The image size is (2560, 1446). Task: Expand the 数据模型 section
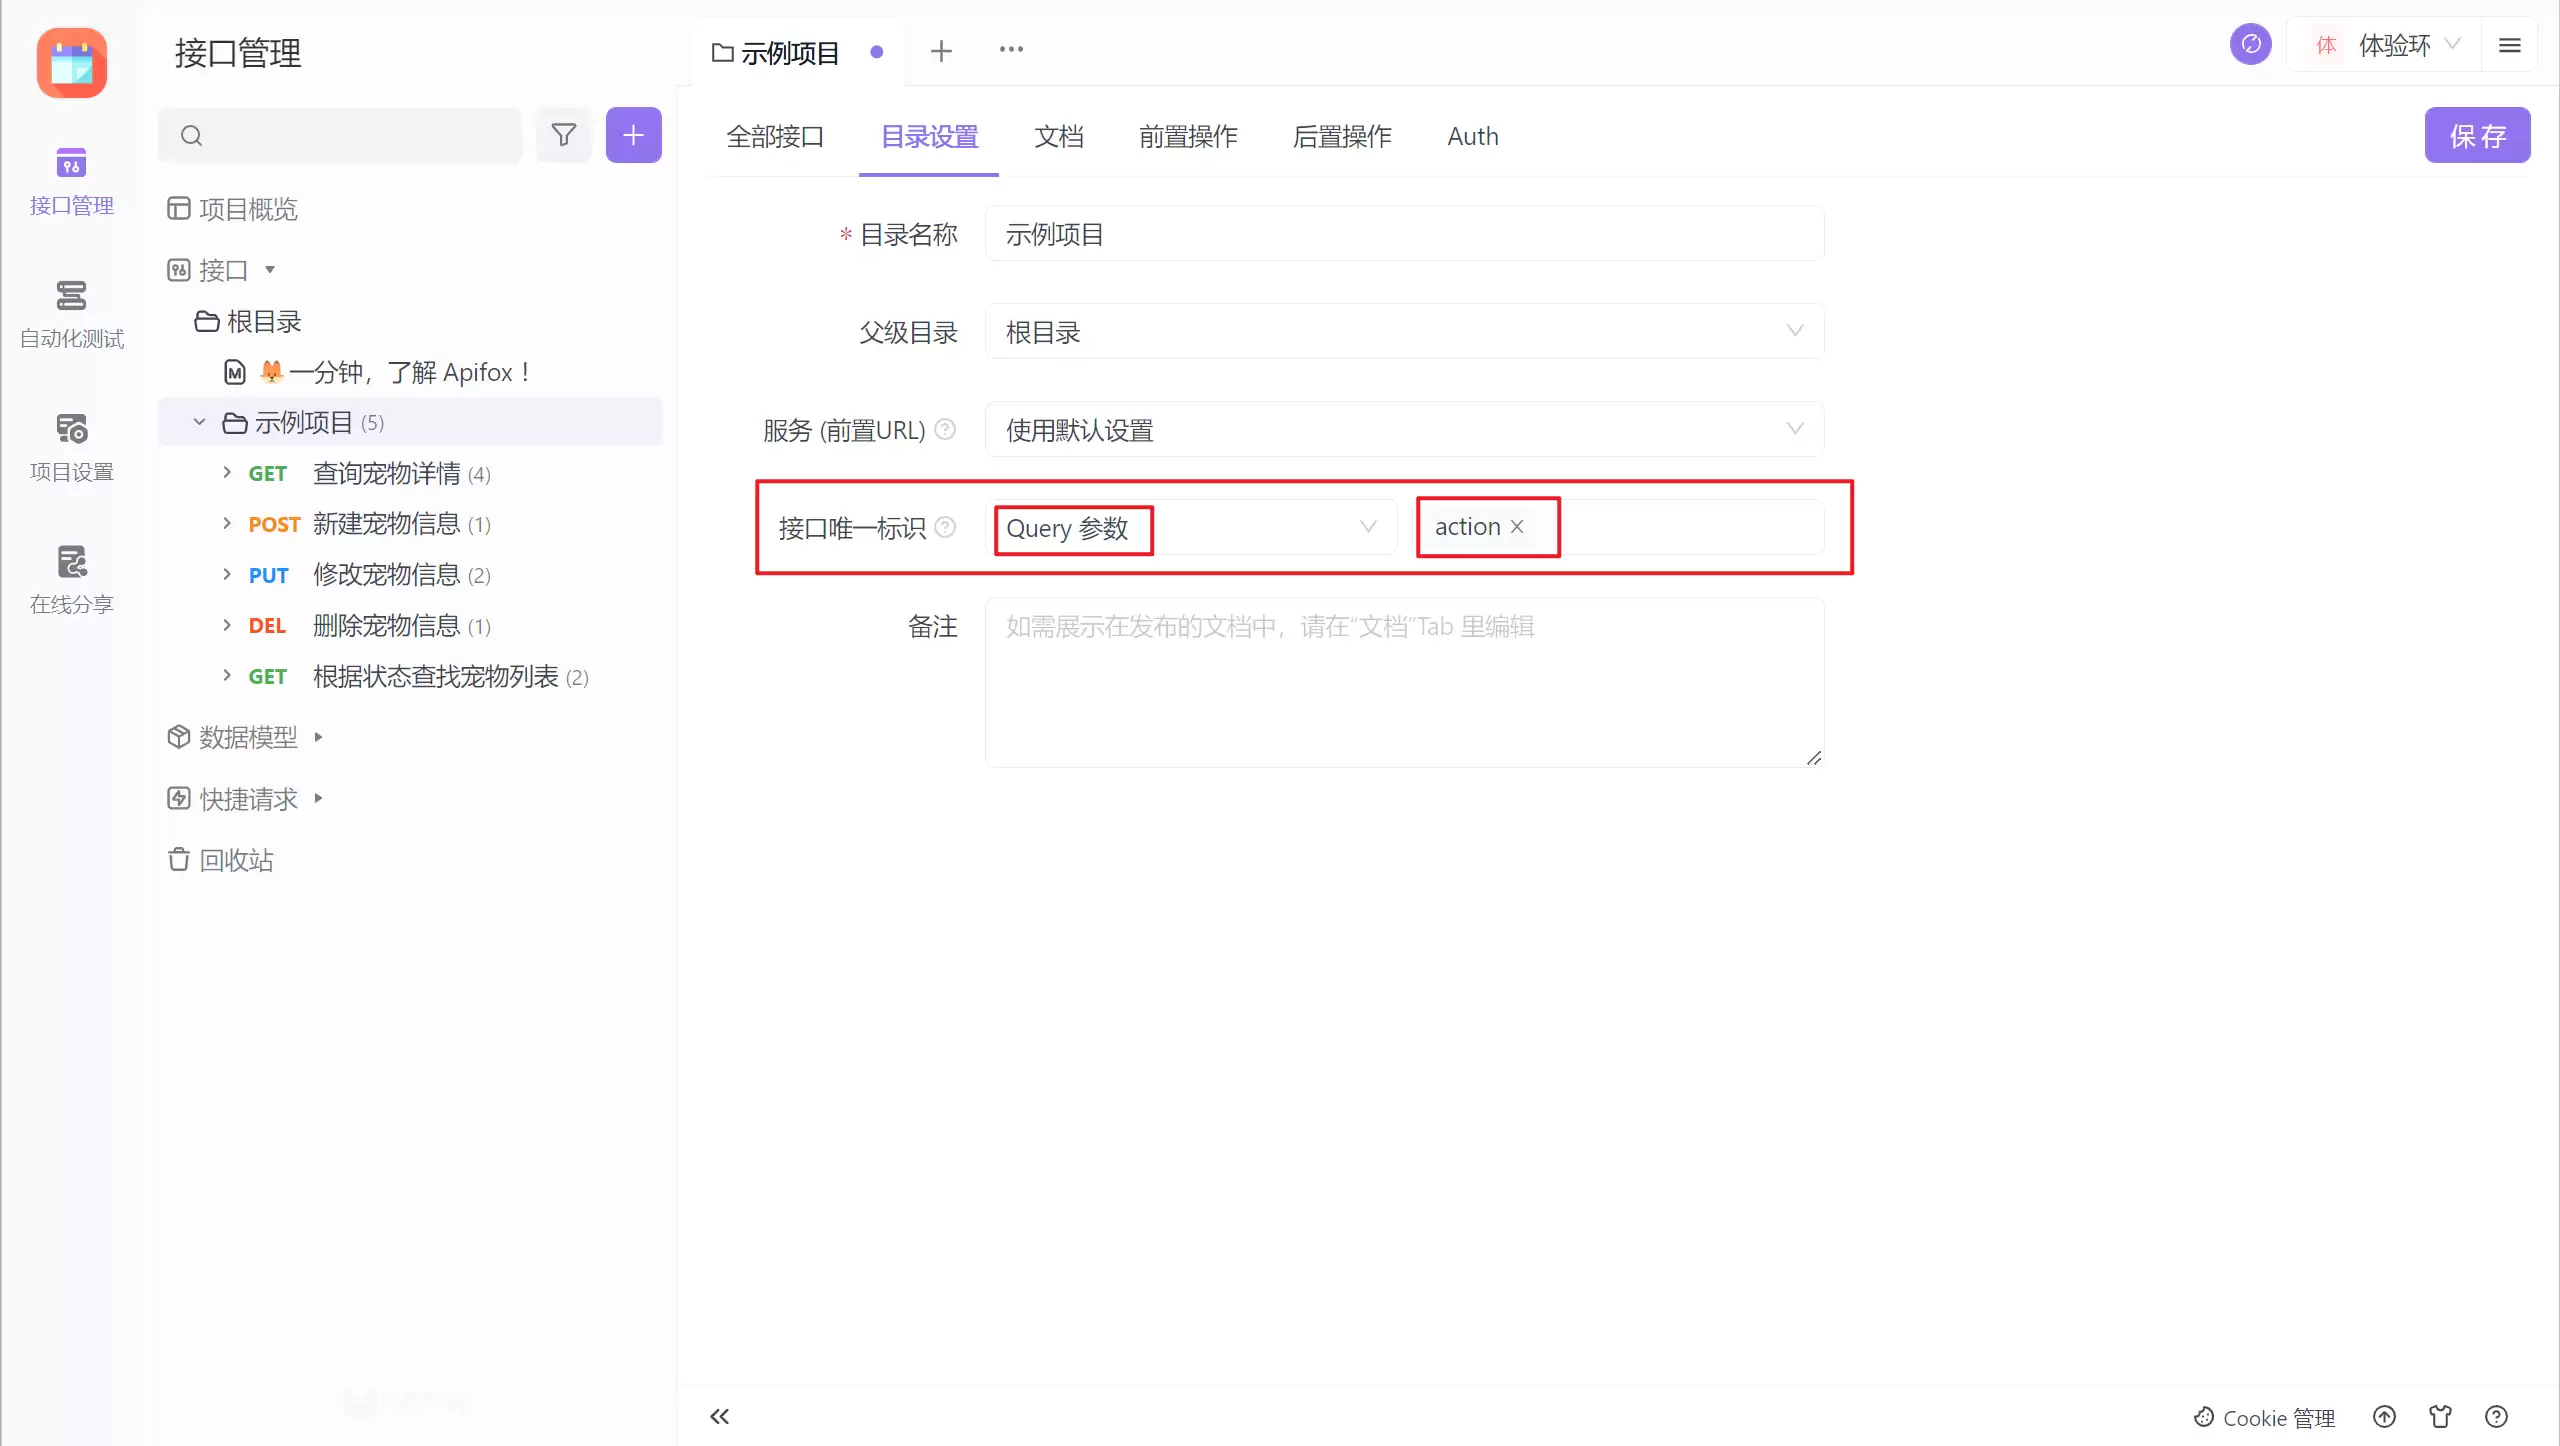click(x=318, y=737)
